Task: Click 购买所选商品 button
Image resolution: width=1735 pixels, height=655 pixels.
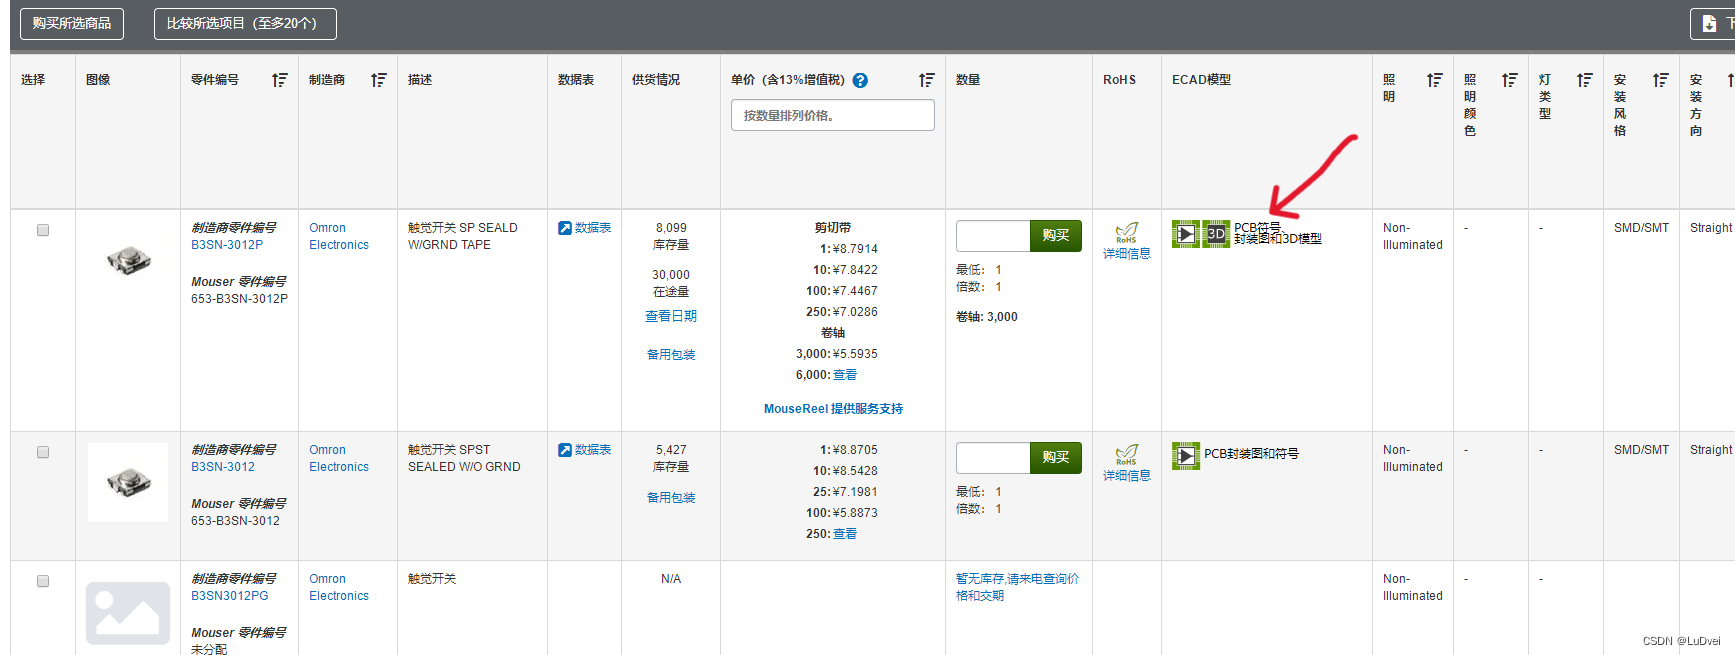Action: tap(72, 23)
